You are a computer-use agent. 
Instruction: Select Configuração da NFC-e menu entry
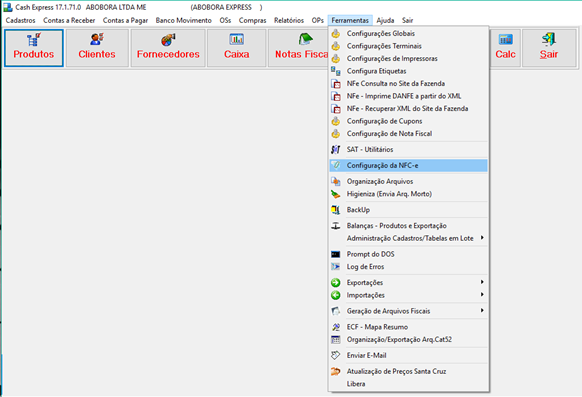point(408,165)
